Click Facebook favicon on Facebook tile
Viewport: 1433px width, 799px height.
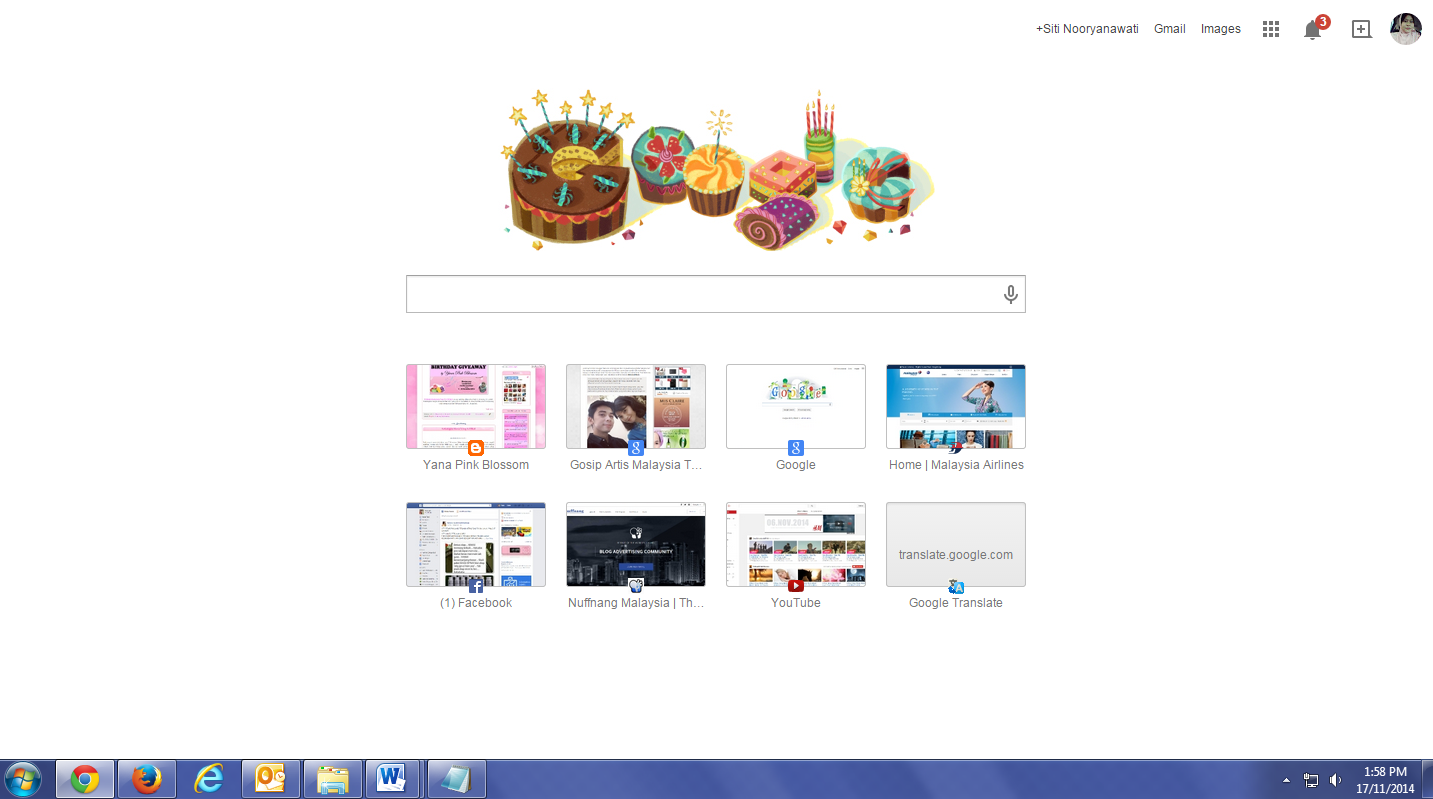(x=476, y=586)
